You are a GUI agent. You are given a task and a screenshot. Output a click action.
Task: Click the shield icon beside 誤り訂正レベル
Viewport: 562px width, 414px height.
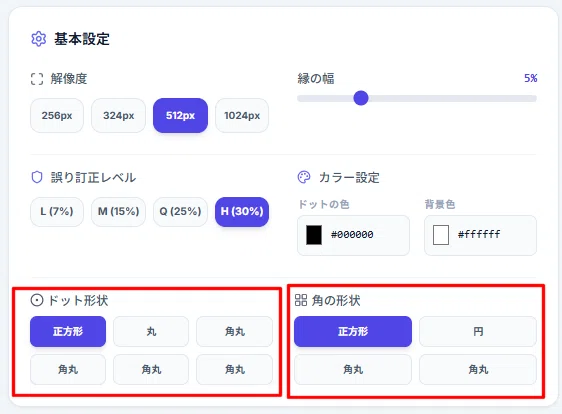[37, 177]
